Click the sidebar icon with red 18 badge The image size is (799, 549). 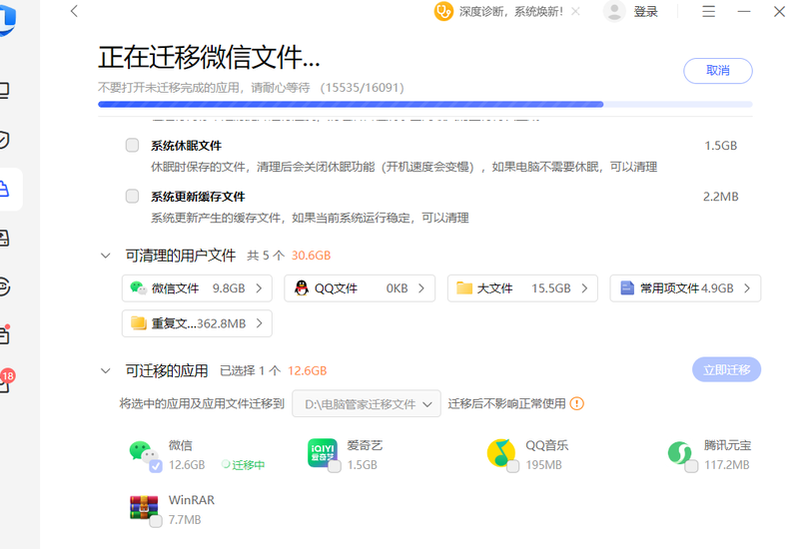(4, 381)
